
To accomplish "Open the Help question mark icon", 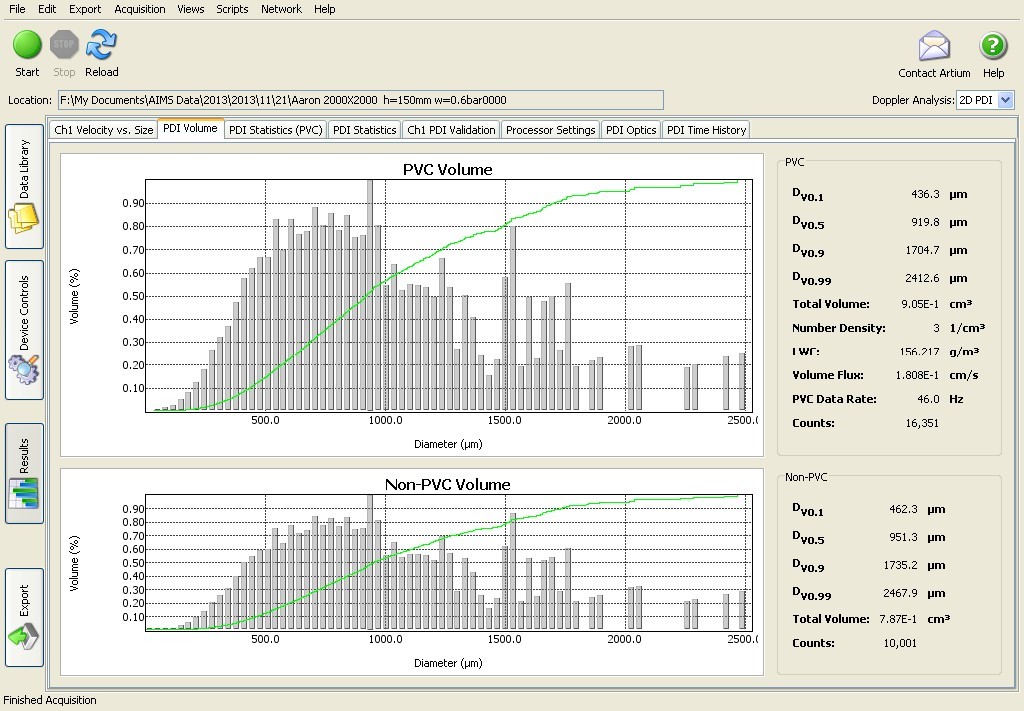I will pos(993,46).
